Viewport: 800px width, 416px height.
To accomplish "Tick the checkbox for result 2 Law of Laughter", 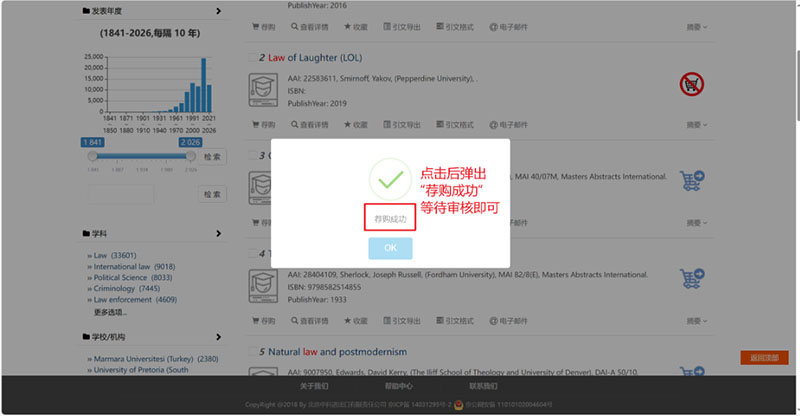I will click(x=252, y=58).
